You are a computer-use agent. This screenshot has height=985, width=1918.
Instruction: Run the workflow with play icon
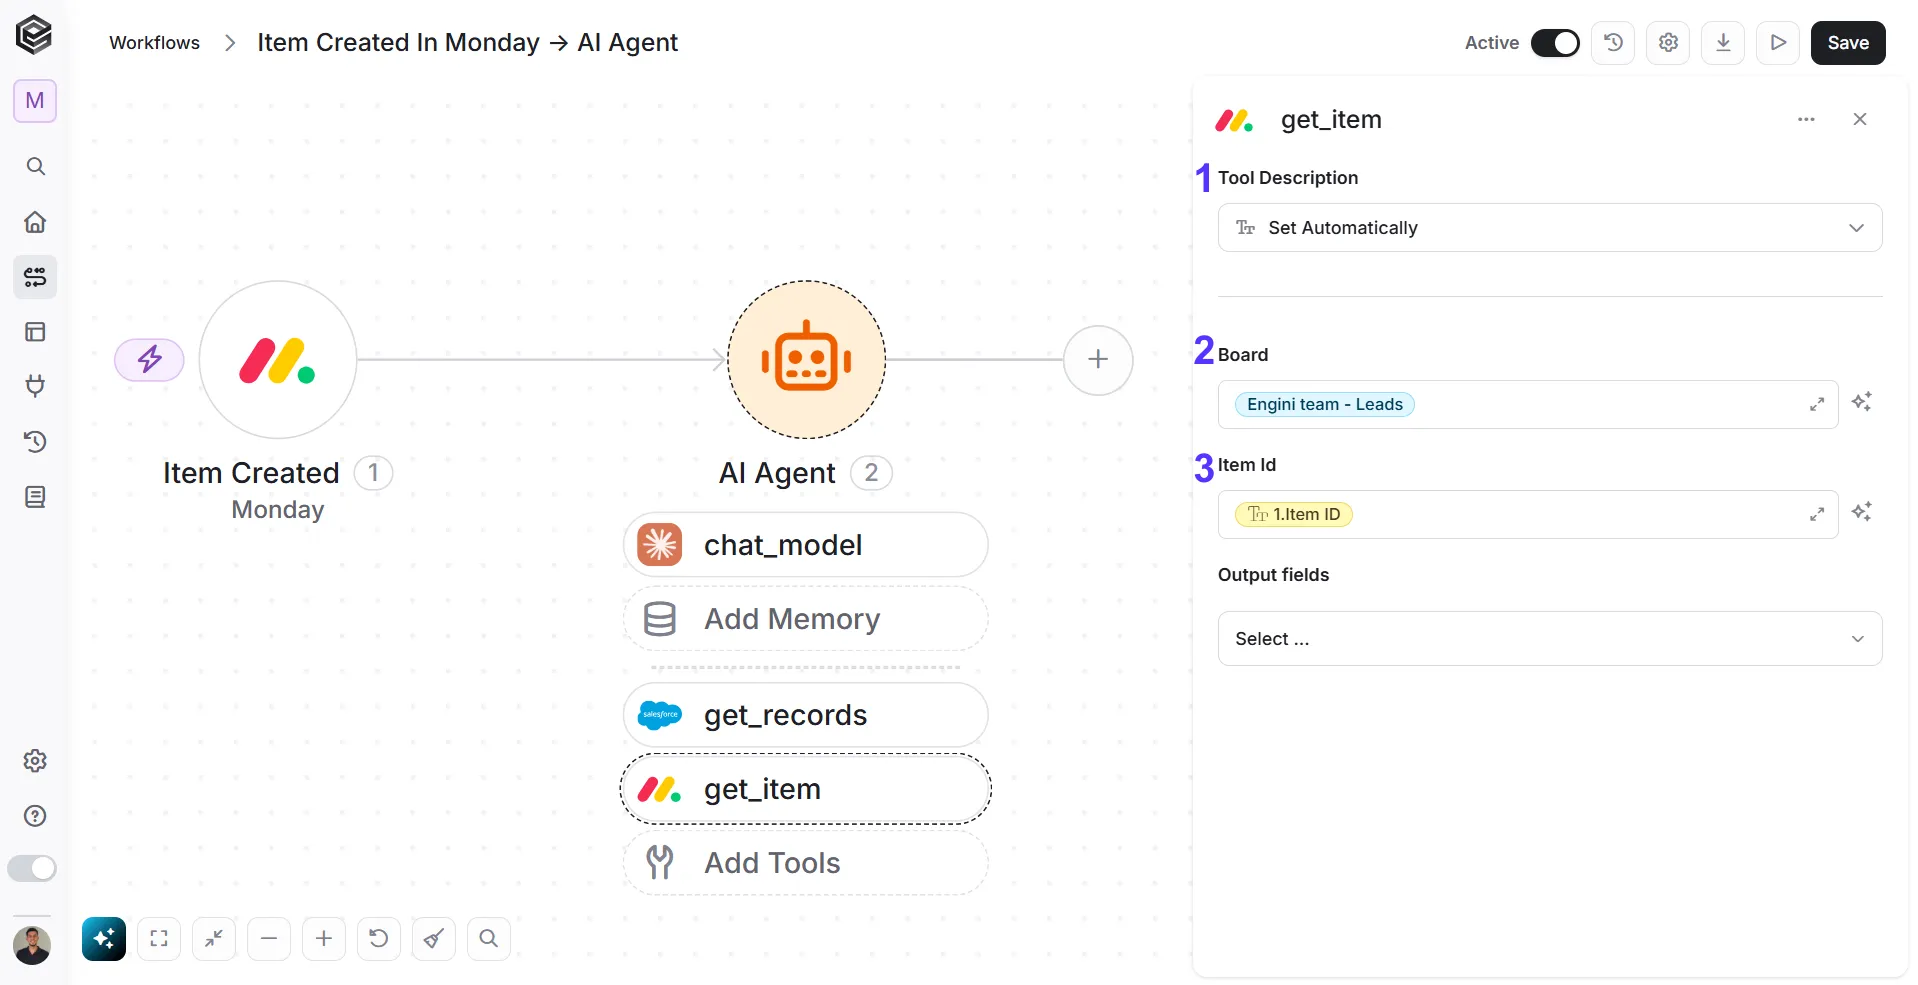tap(1778, 43)
